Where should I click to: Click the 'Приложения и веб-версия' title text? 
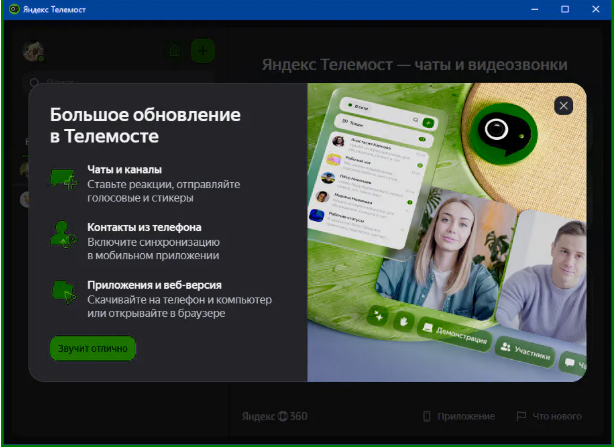[155, 285]
